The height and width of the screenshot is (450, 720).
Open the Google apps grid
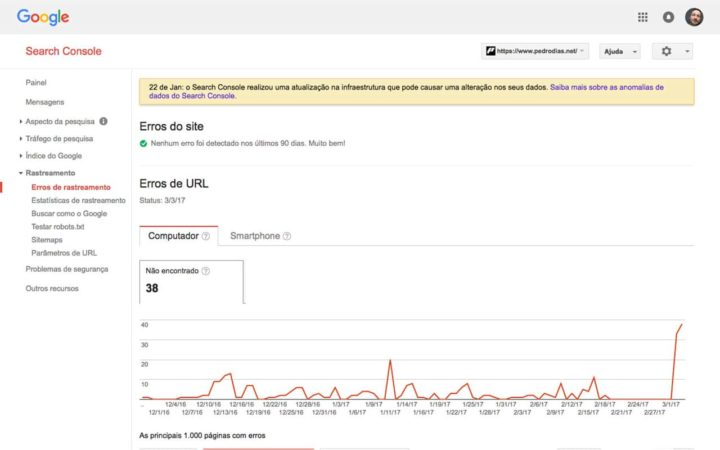pyautogui.click(x=642, y=17)
